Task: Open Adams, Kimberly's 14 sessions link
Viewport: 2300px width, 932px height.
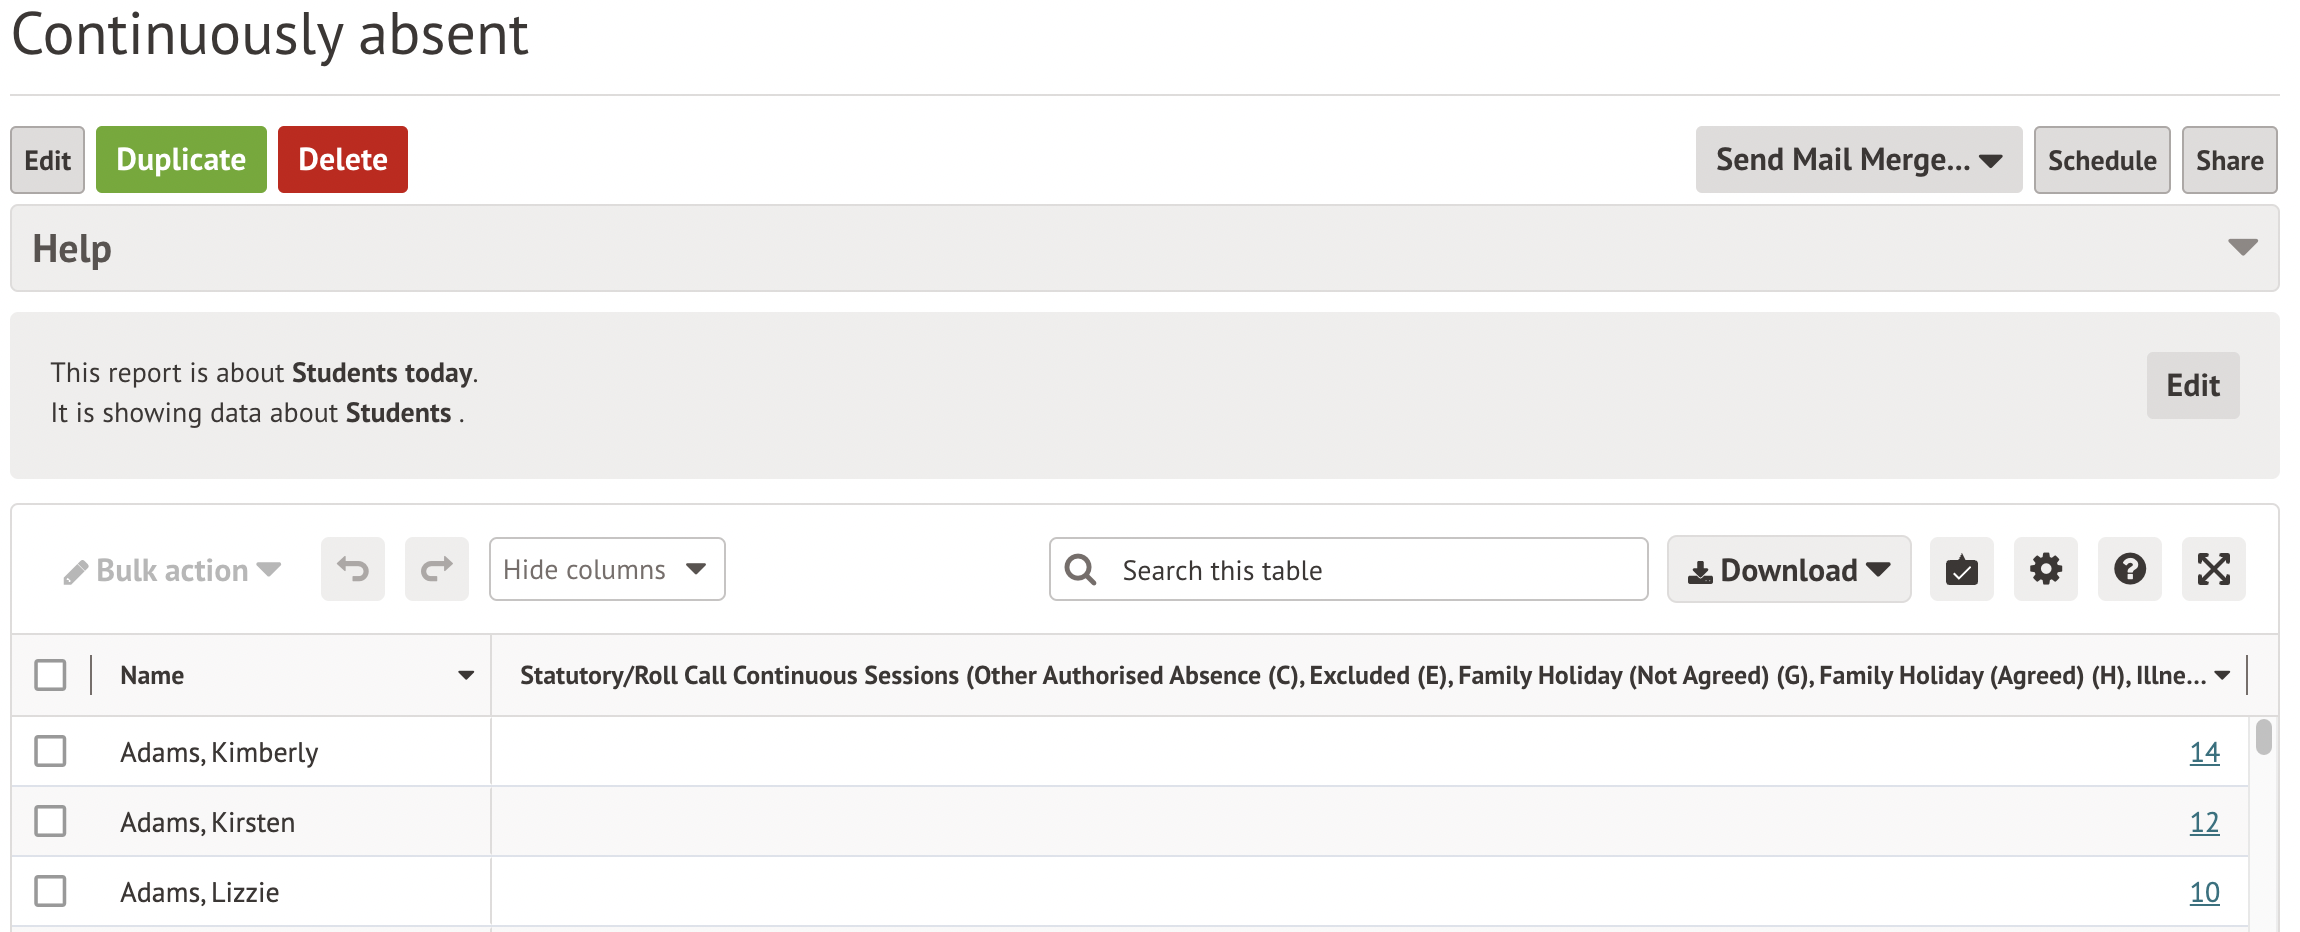Action: [x=2204, y=752]
